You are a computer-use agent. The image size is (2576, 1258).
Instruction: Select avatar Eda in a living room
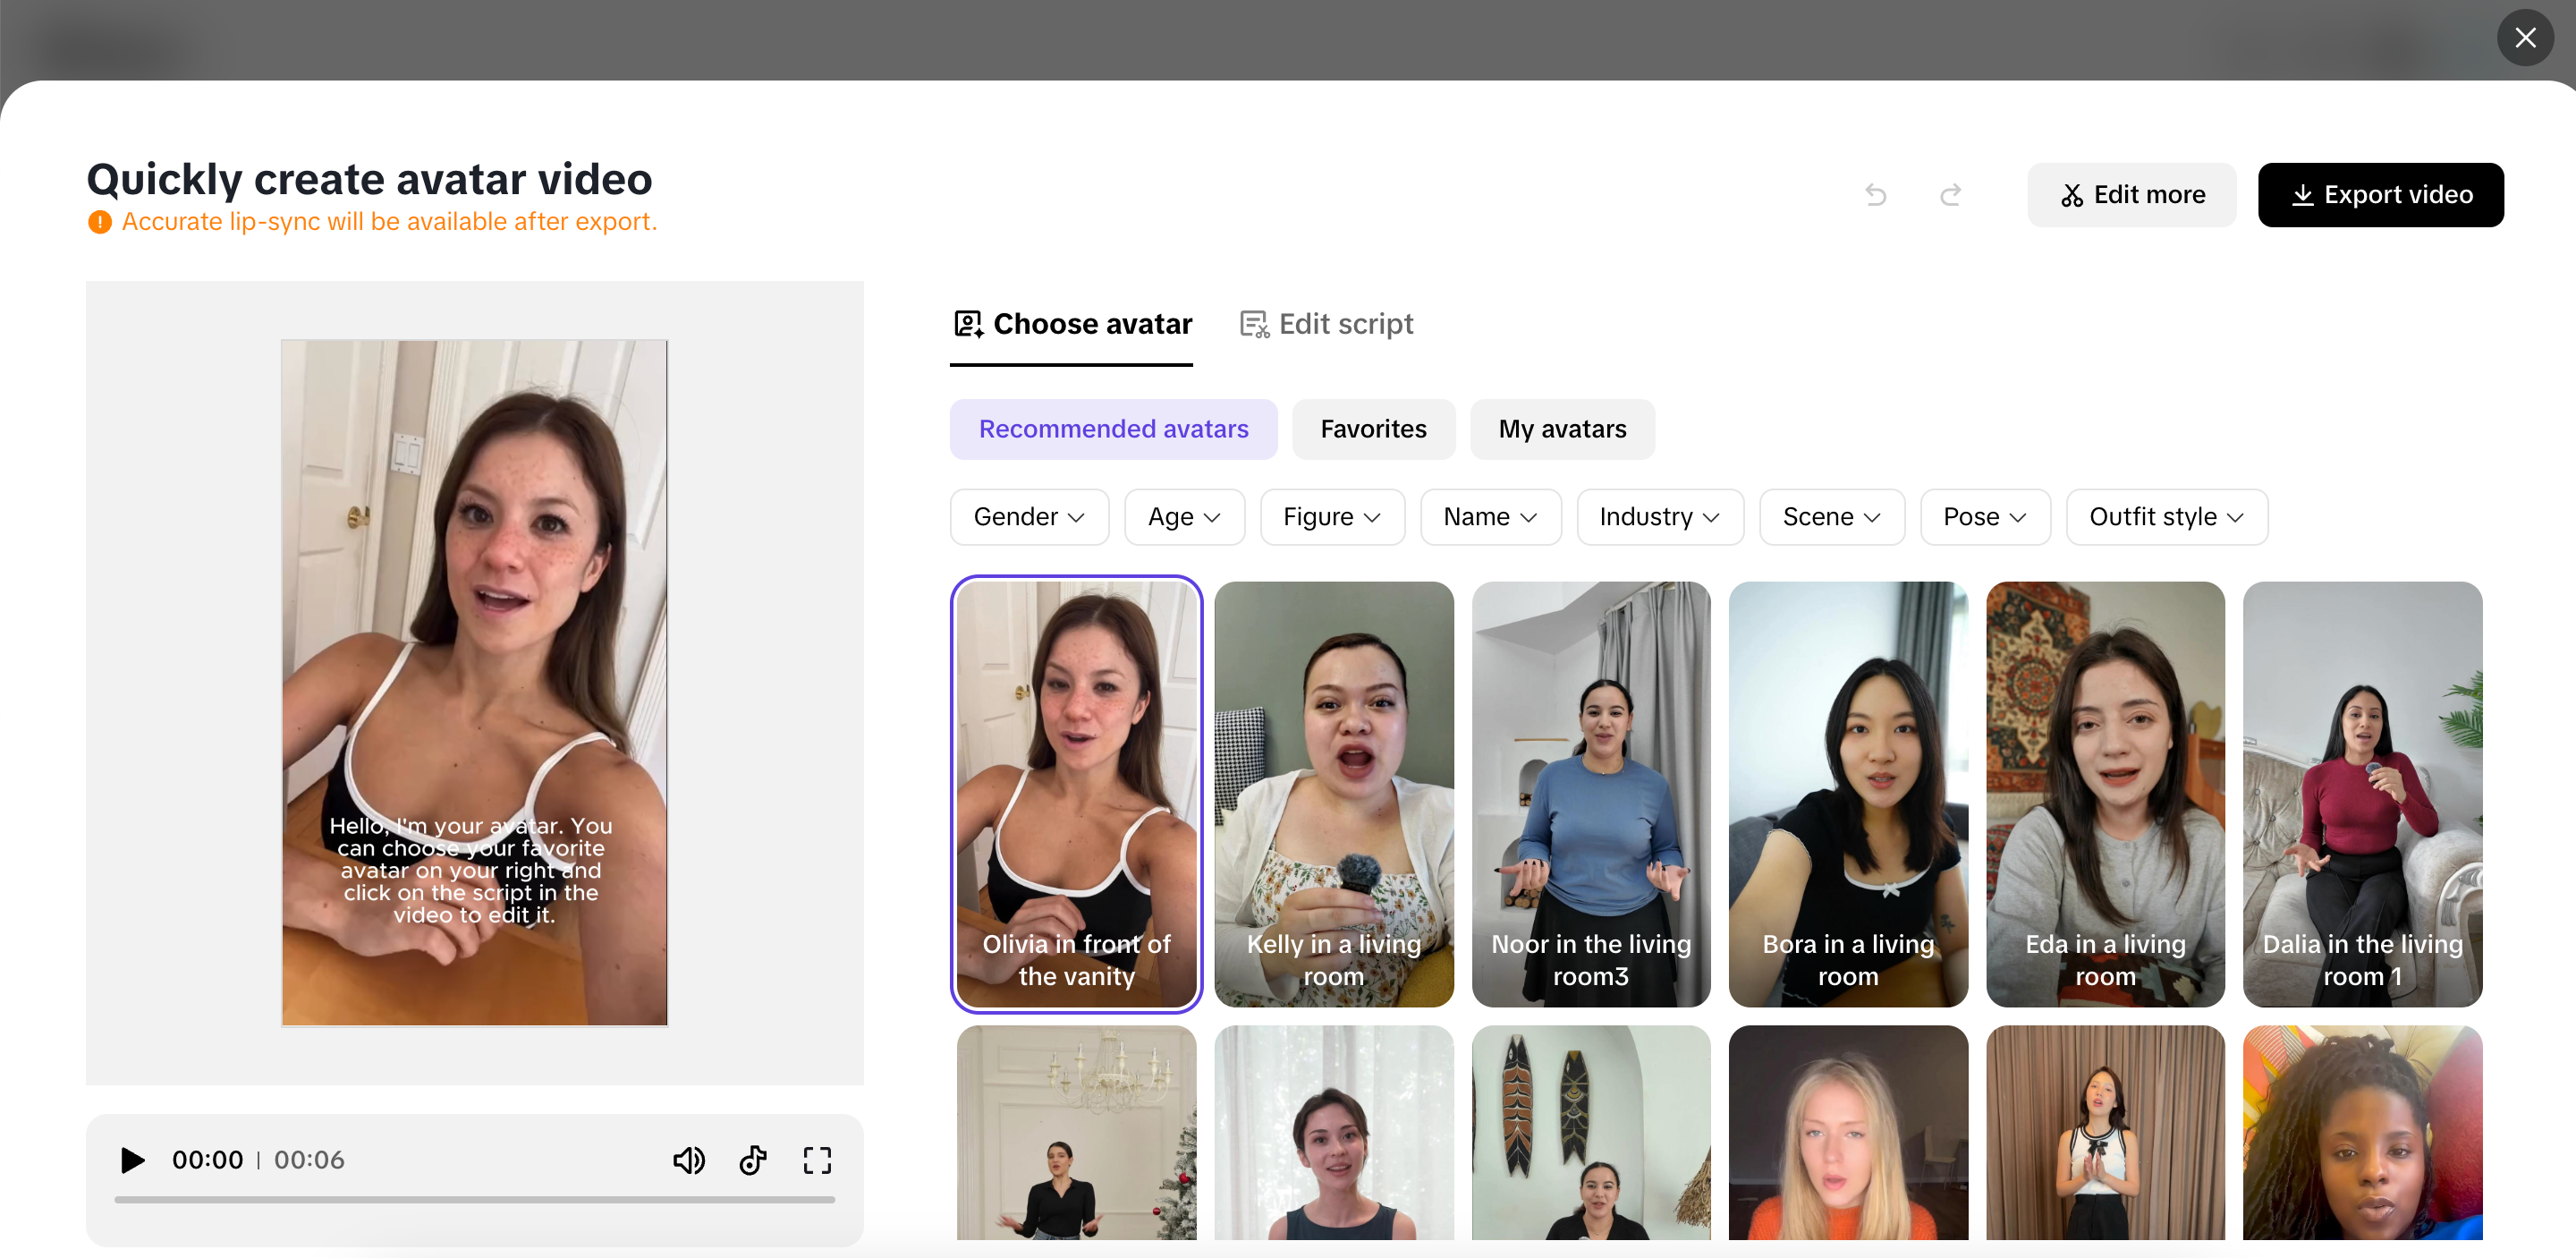(x=2105, y=794)
